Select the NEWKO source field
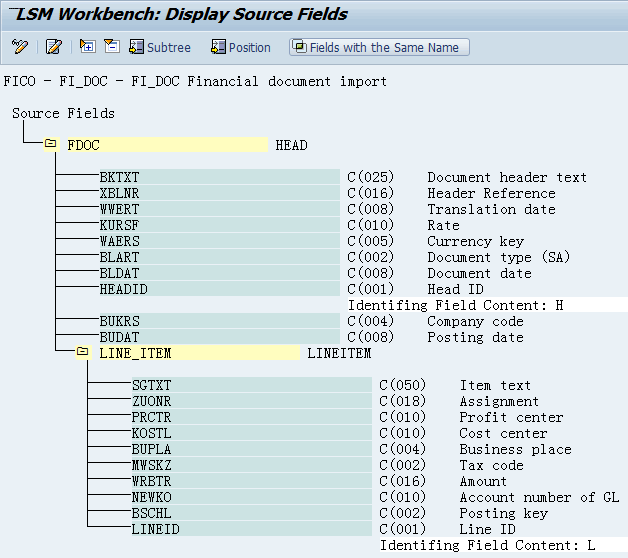Image resolution: width=628 pixels, height=558 pixels. point(252,497)
